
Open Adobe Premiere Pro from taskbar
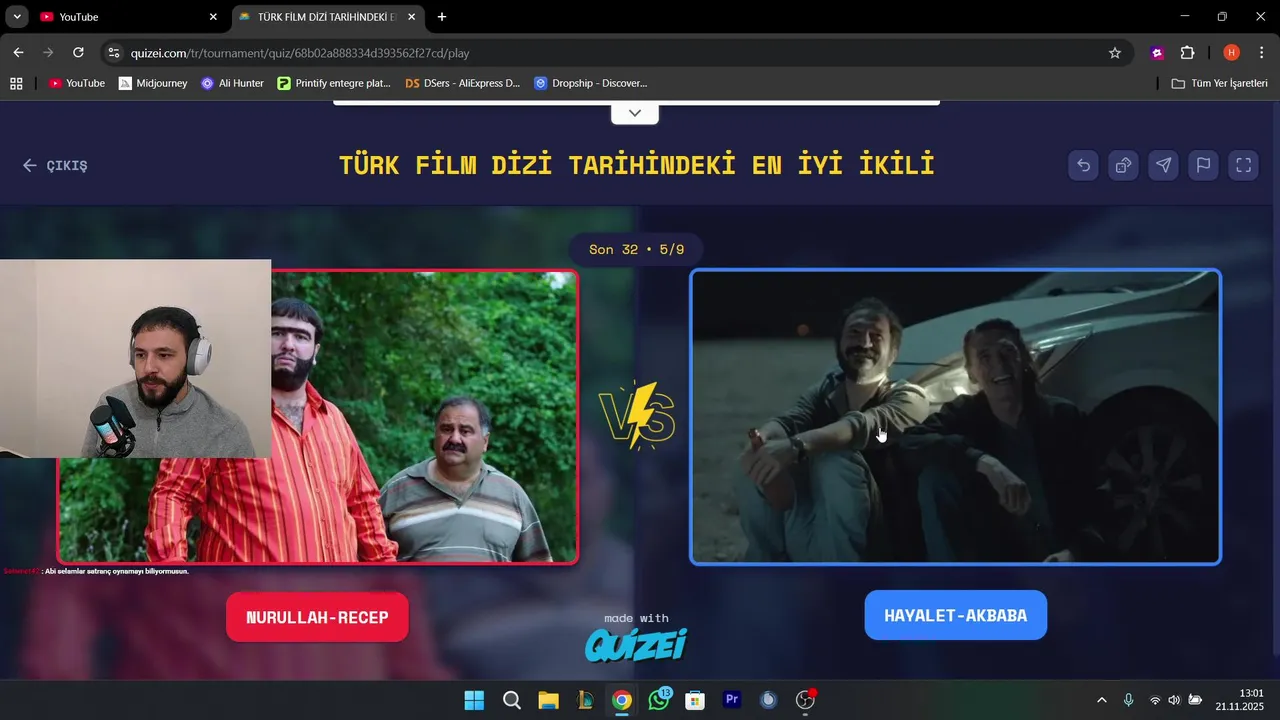pyautogui.click(x=732, y=700)
